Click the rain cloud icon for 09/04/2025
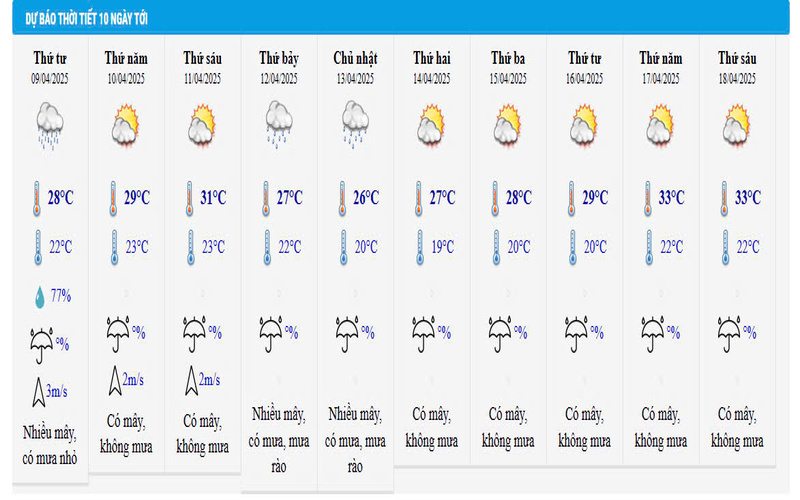The height and width of the screenshot is (500, 800). coord(51,127)
